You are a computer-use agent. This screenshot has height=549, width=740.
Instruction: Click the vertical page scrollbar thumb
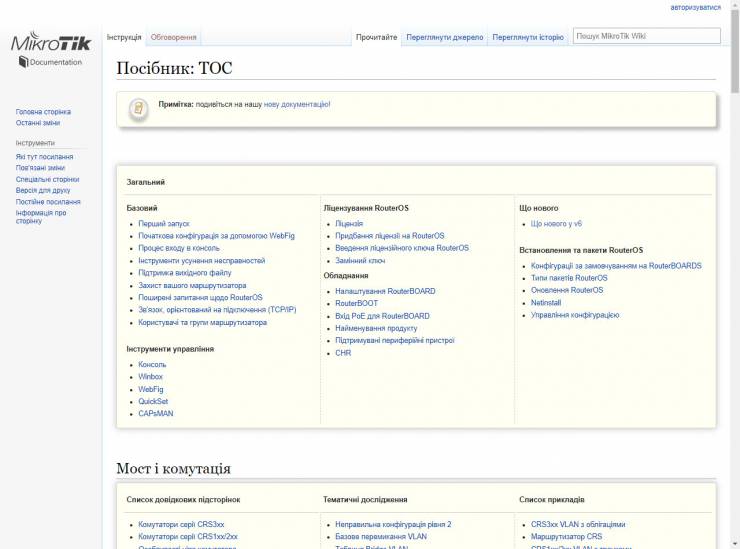pyautogui.click(x=735, y=51)
